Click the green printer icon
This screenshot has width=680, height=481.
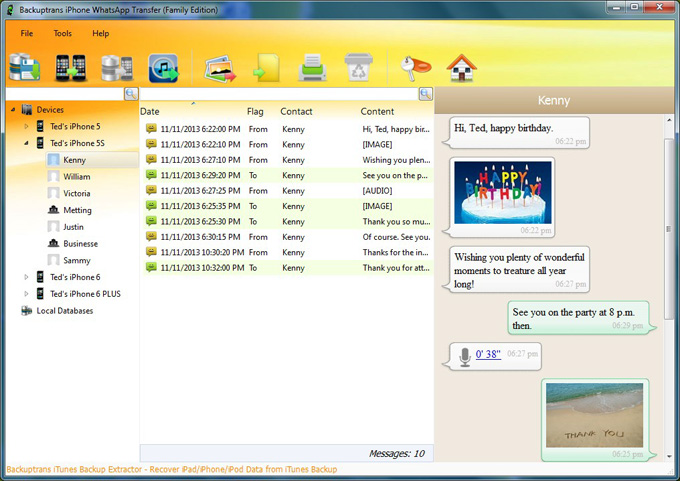313,68
